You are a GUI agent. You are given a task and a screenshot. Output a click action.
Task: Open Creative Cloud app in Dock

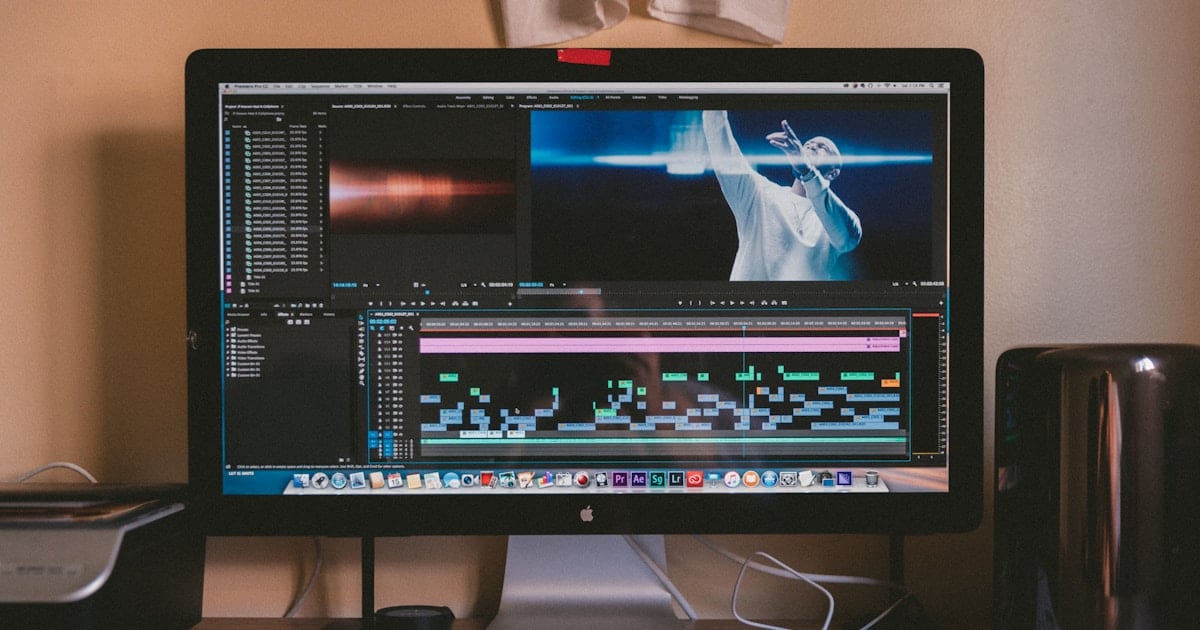click(694, 479)
